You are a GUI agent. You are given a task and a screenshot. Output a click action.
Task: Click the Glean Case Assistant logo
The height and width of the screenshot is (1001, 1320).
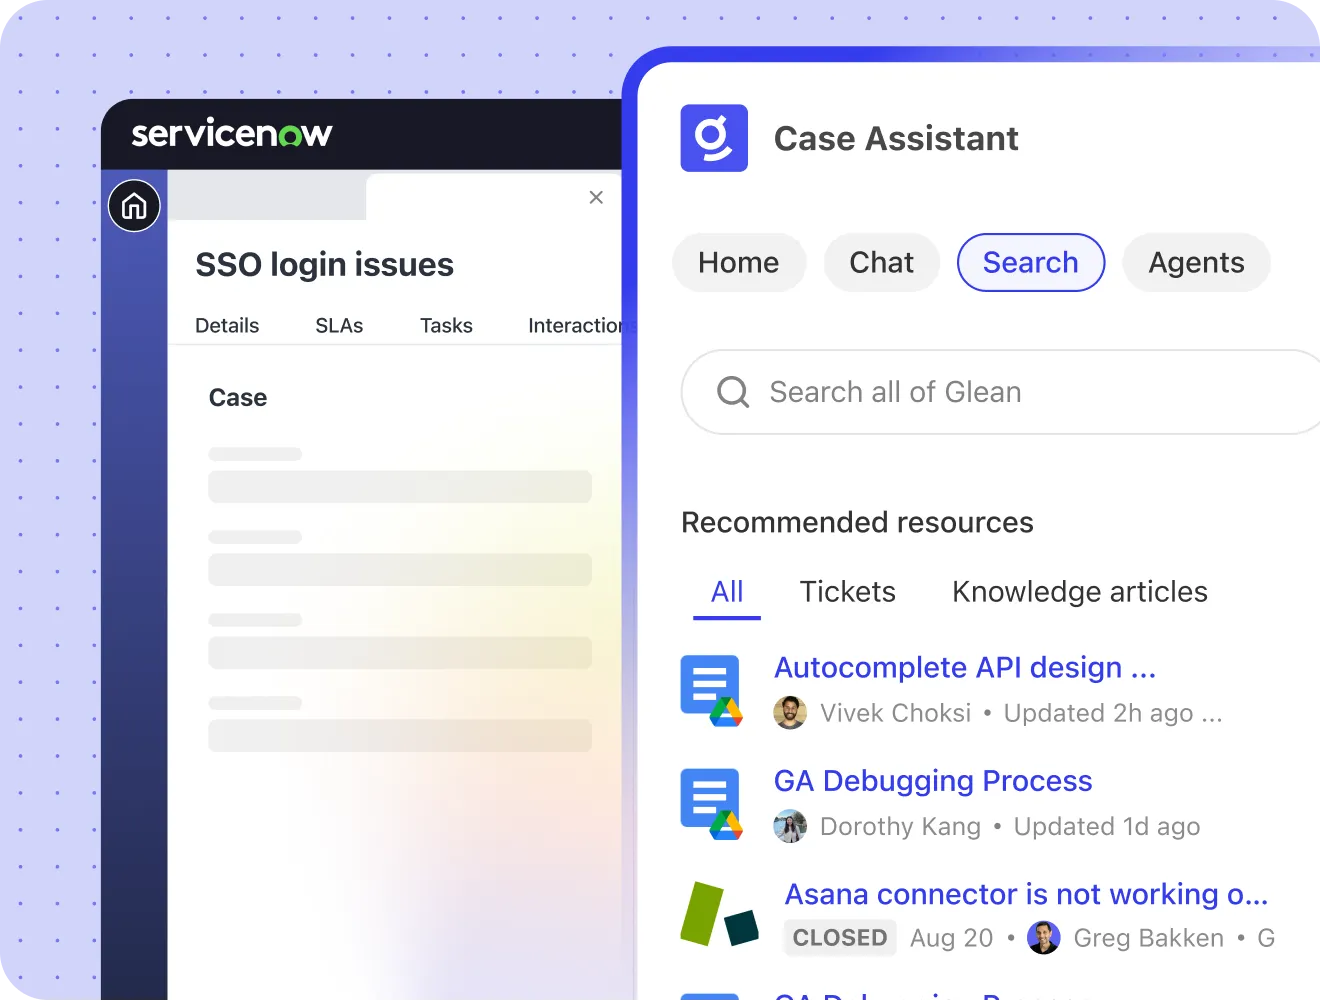click(714, 138)
